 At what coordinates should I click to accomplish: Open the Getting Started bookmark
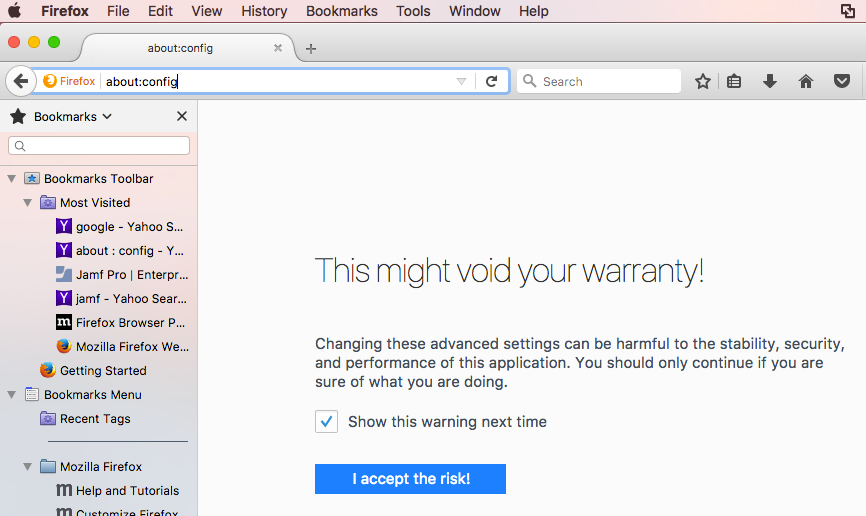click(x=93, y=371)
